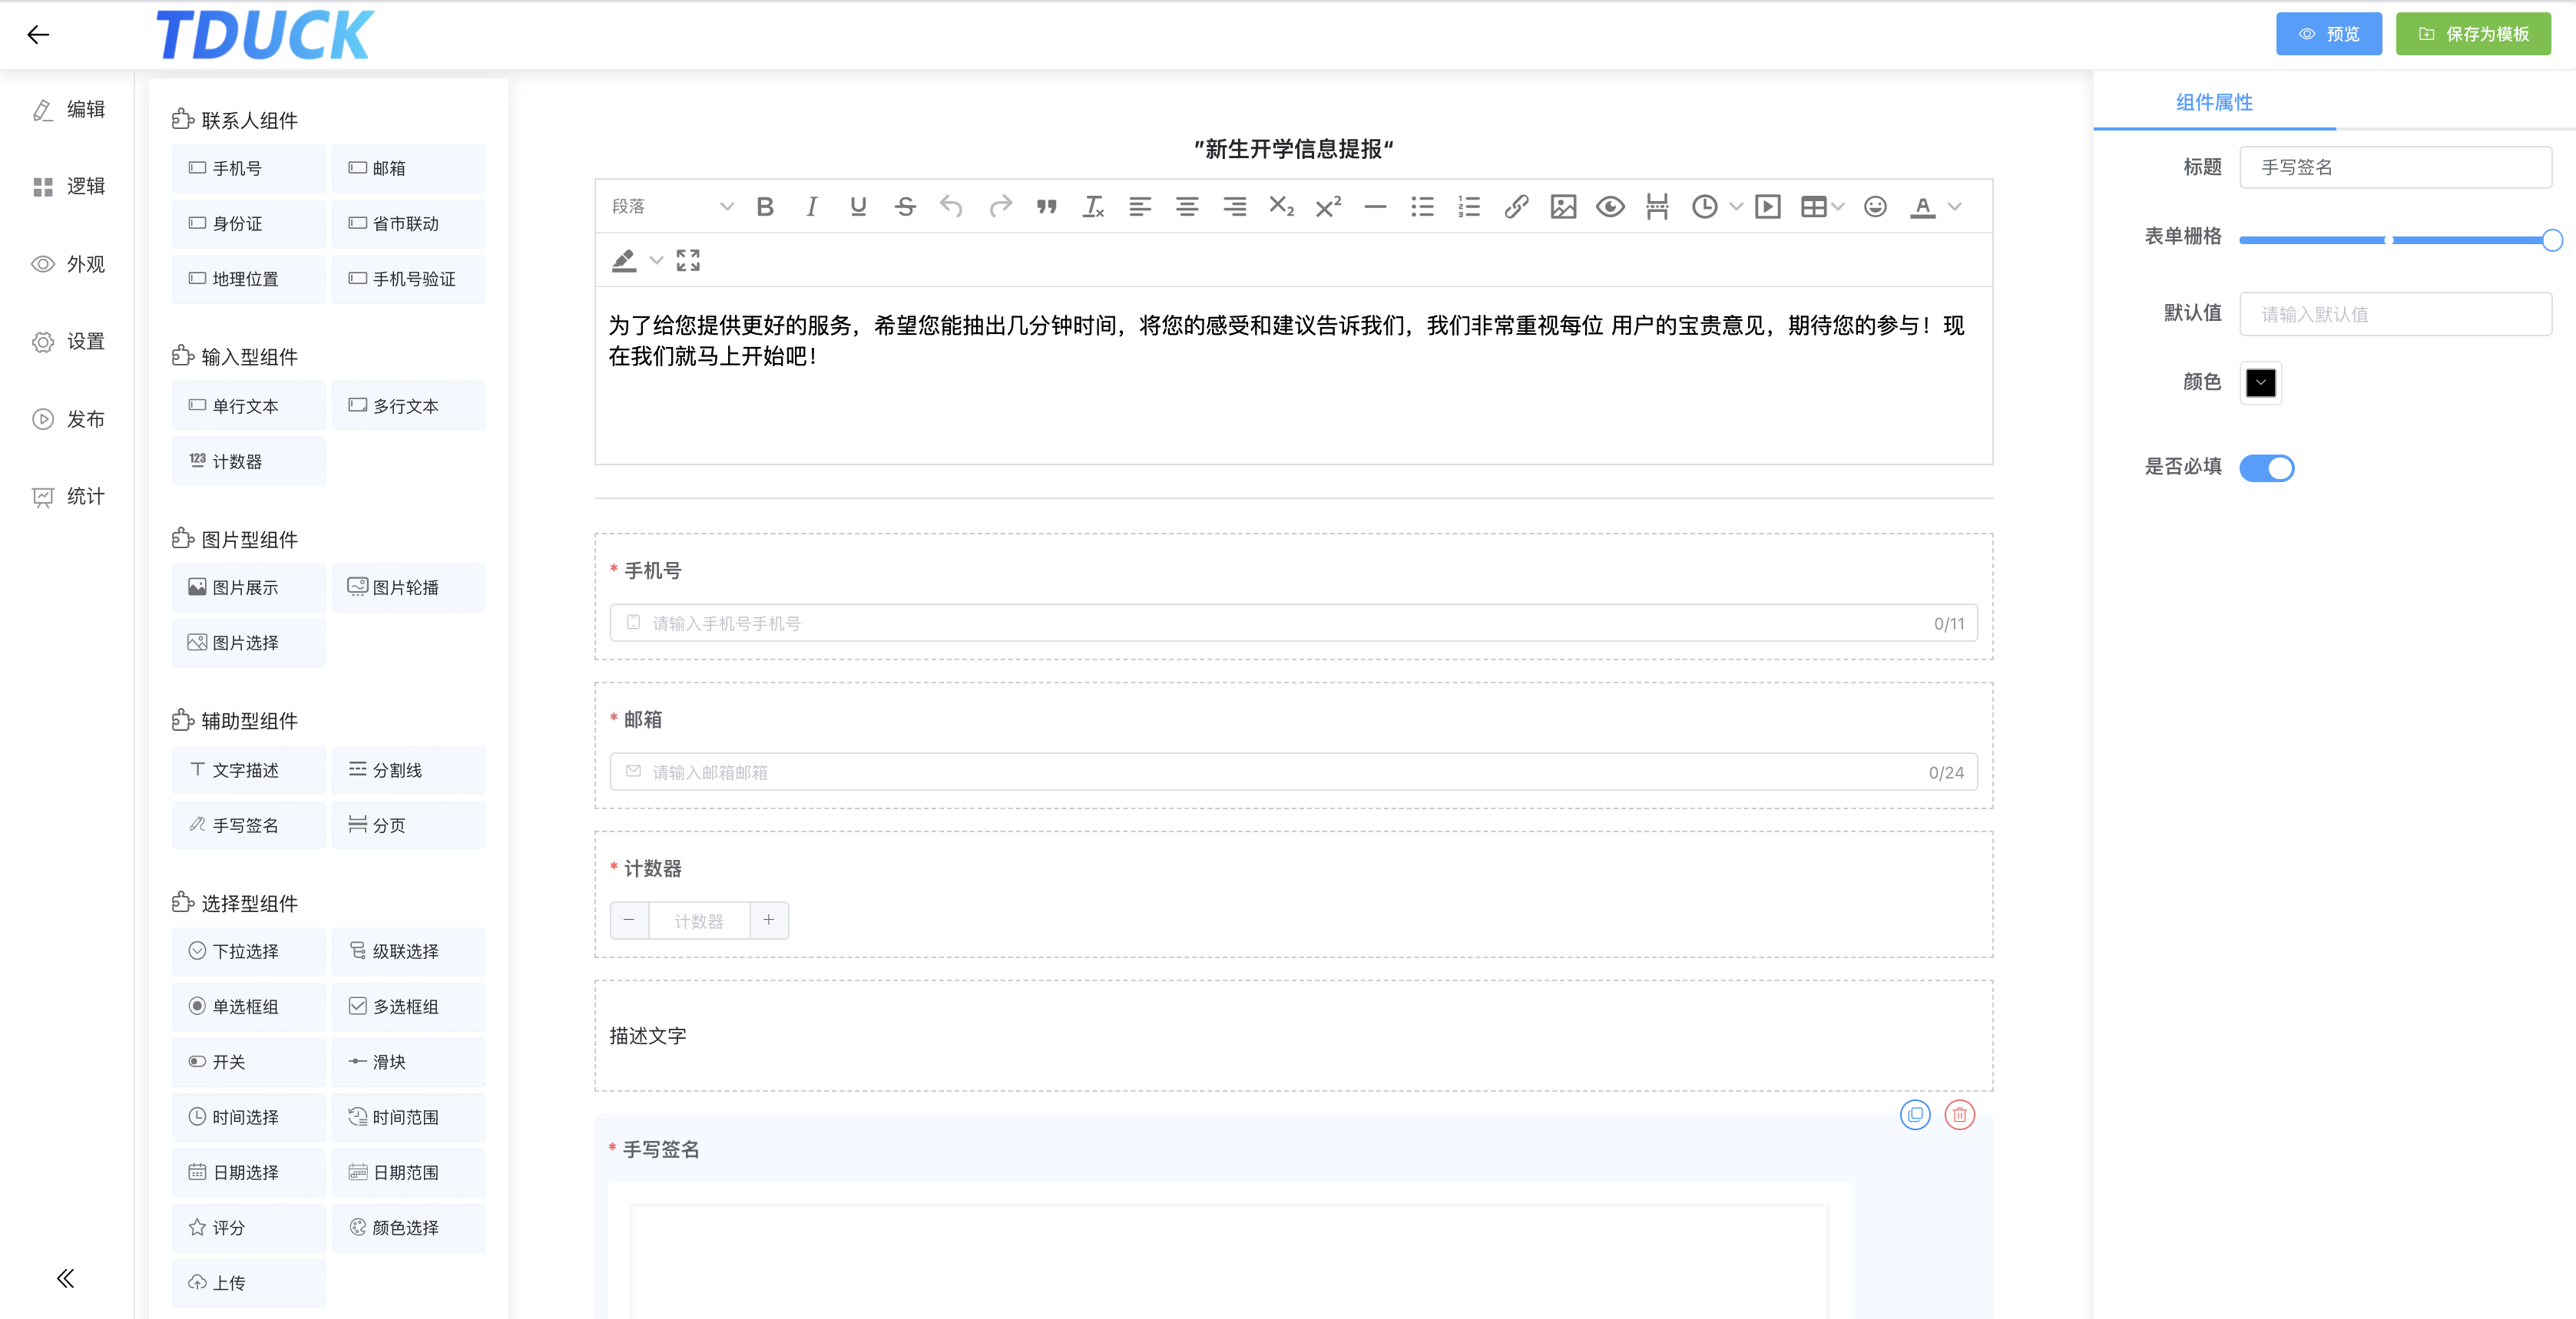The width and height of the screenshot is (2576, 1319).
Task: Add the 手机号 component
Action: click(248, 168)
